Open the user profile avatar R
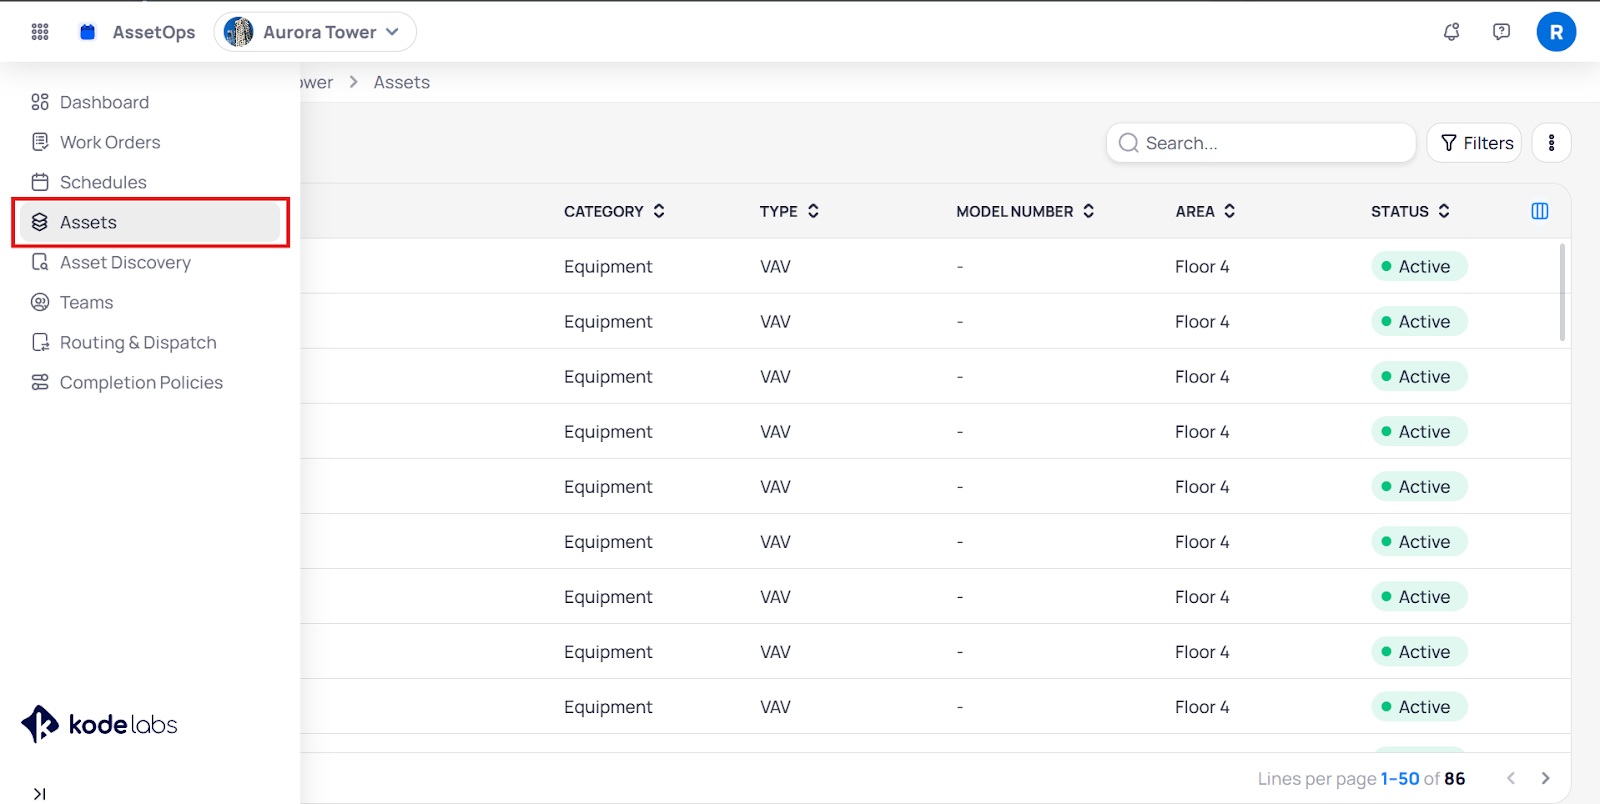1600x804 pixels. 1555,32
